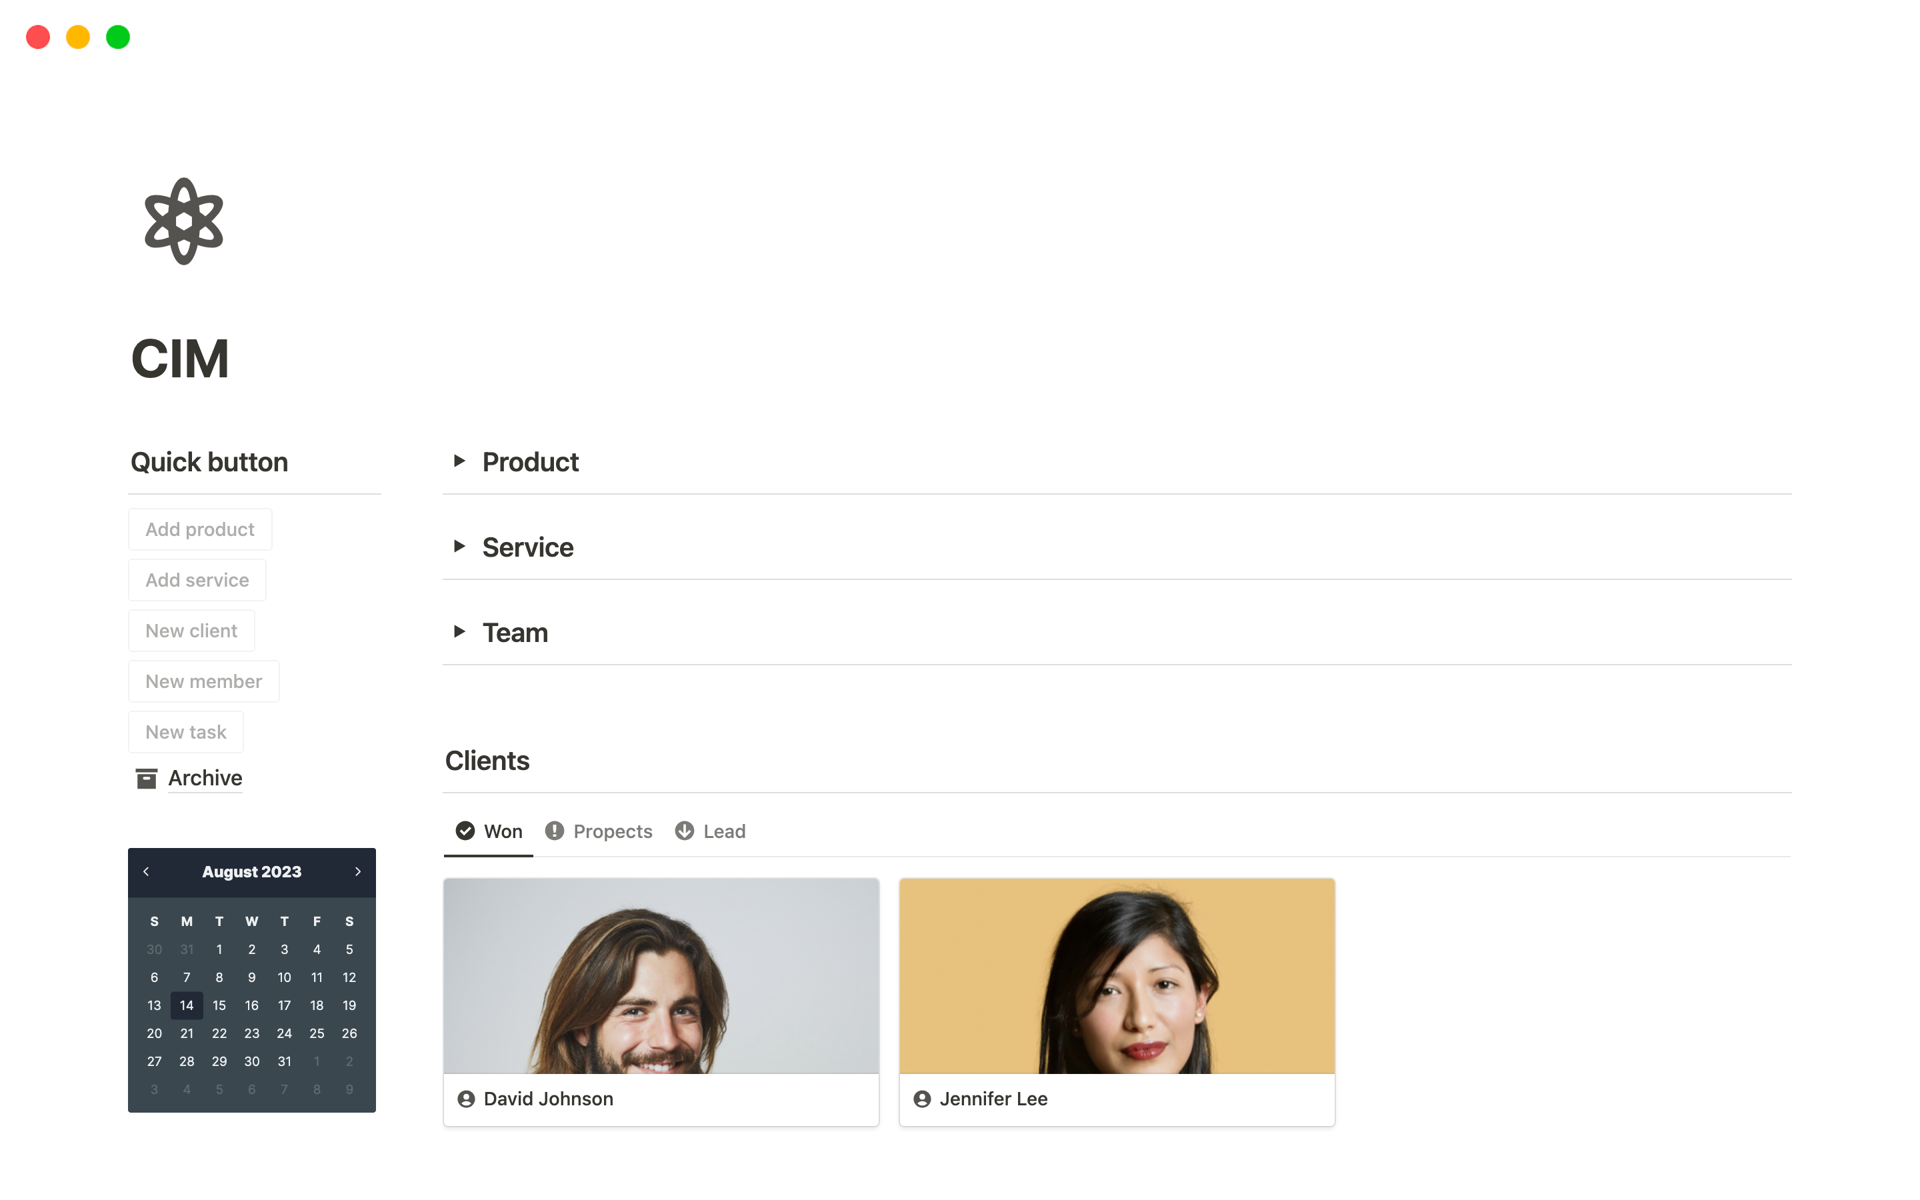The image size is (1920, 1200).
Task: Click the atom page icon
Action: point(184,221)
